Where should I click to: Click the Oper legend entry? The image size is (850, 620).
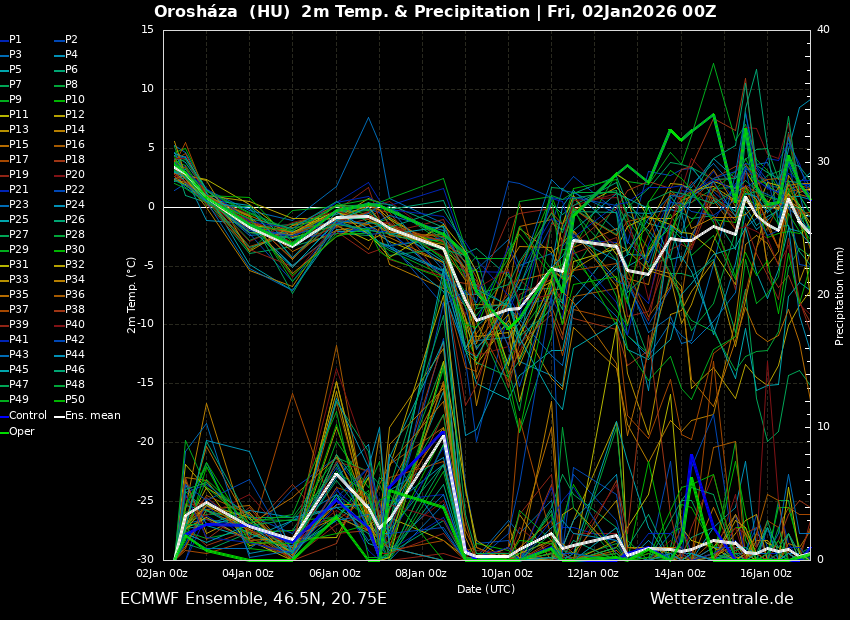(21, 431)
